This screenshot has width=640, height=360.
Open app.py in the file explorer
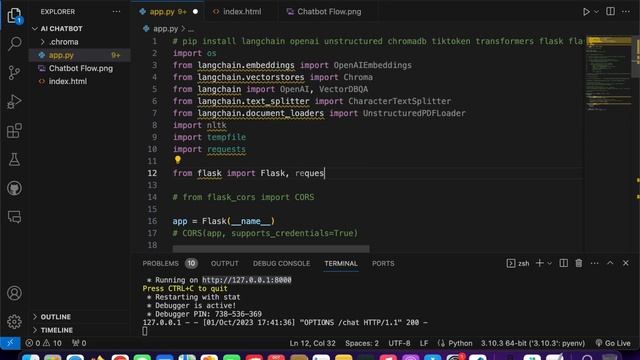pyautogui.click(x=80, y=55)
